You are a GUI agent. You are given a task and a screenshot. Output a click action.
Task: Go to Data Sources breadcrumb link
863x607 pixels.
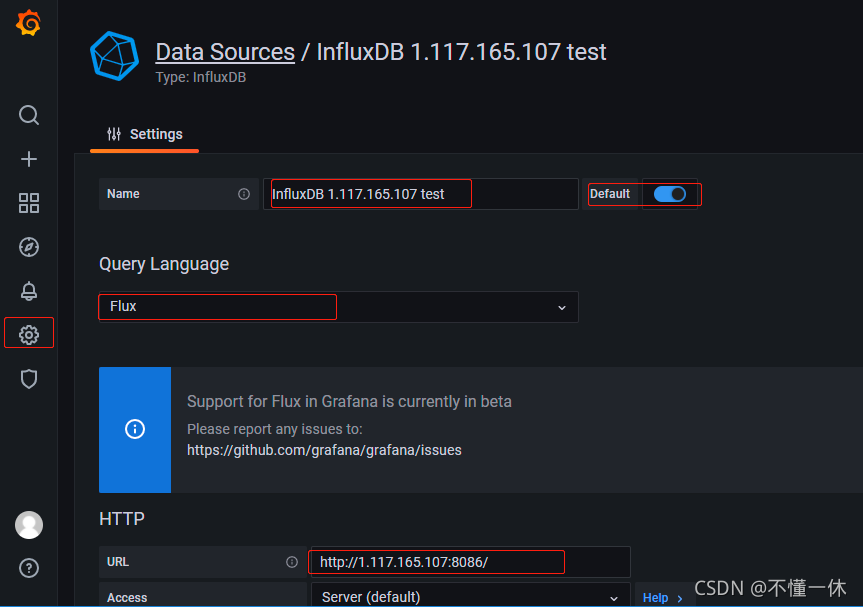pos(225,52)
